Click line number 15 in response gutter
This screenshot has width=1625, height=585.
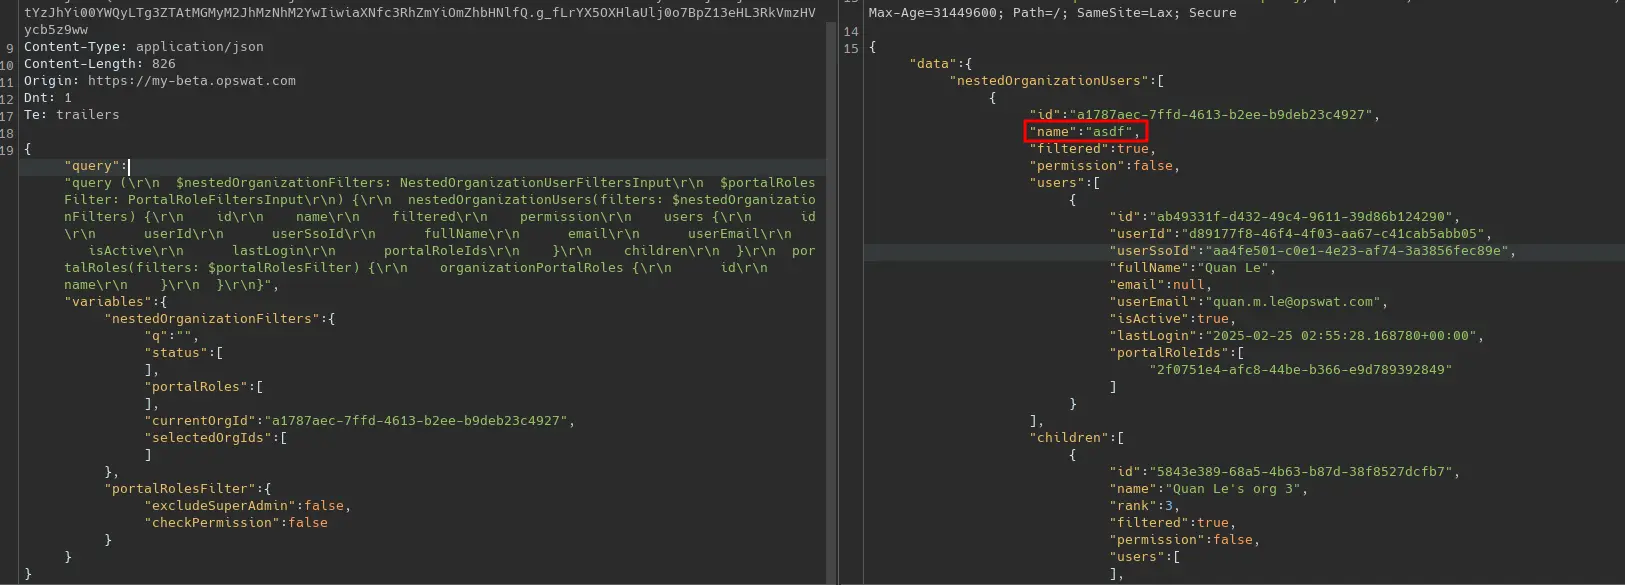tap(851, 47)
